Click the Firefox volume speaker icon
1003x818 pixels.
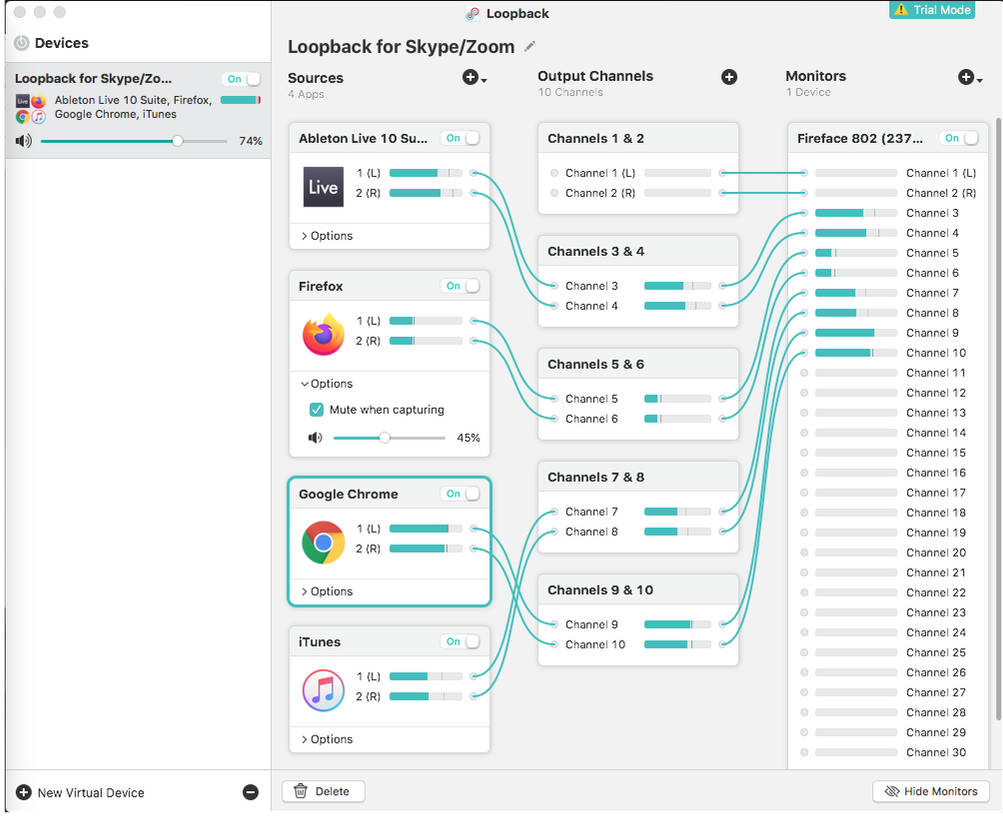click(x=315, y=437)
